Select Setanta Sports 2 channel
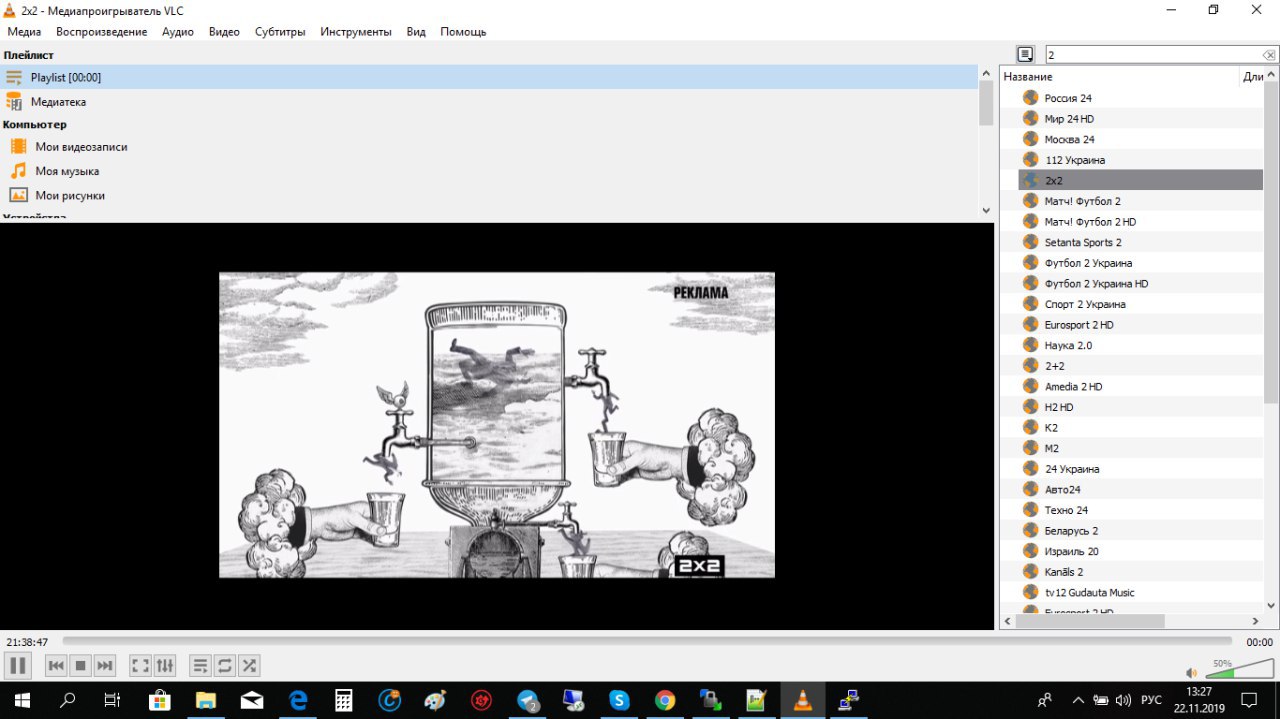Image resolution: width=1280 pixels, height=719 pixels. (x=1083, y=242)
